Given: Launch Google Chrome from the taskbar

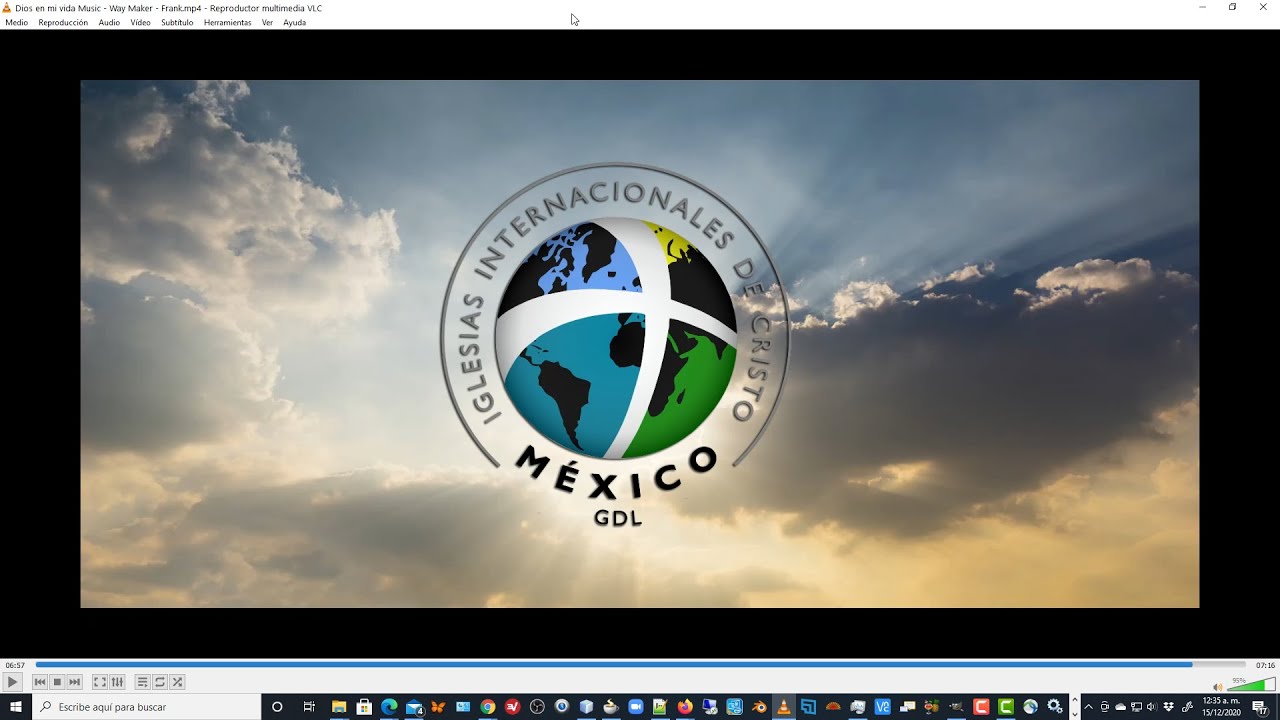Looking at the screenshot, I should point(487,707).
